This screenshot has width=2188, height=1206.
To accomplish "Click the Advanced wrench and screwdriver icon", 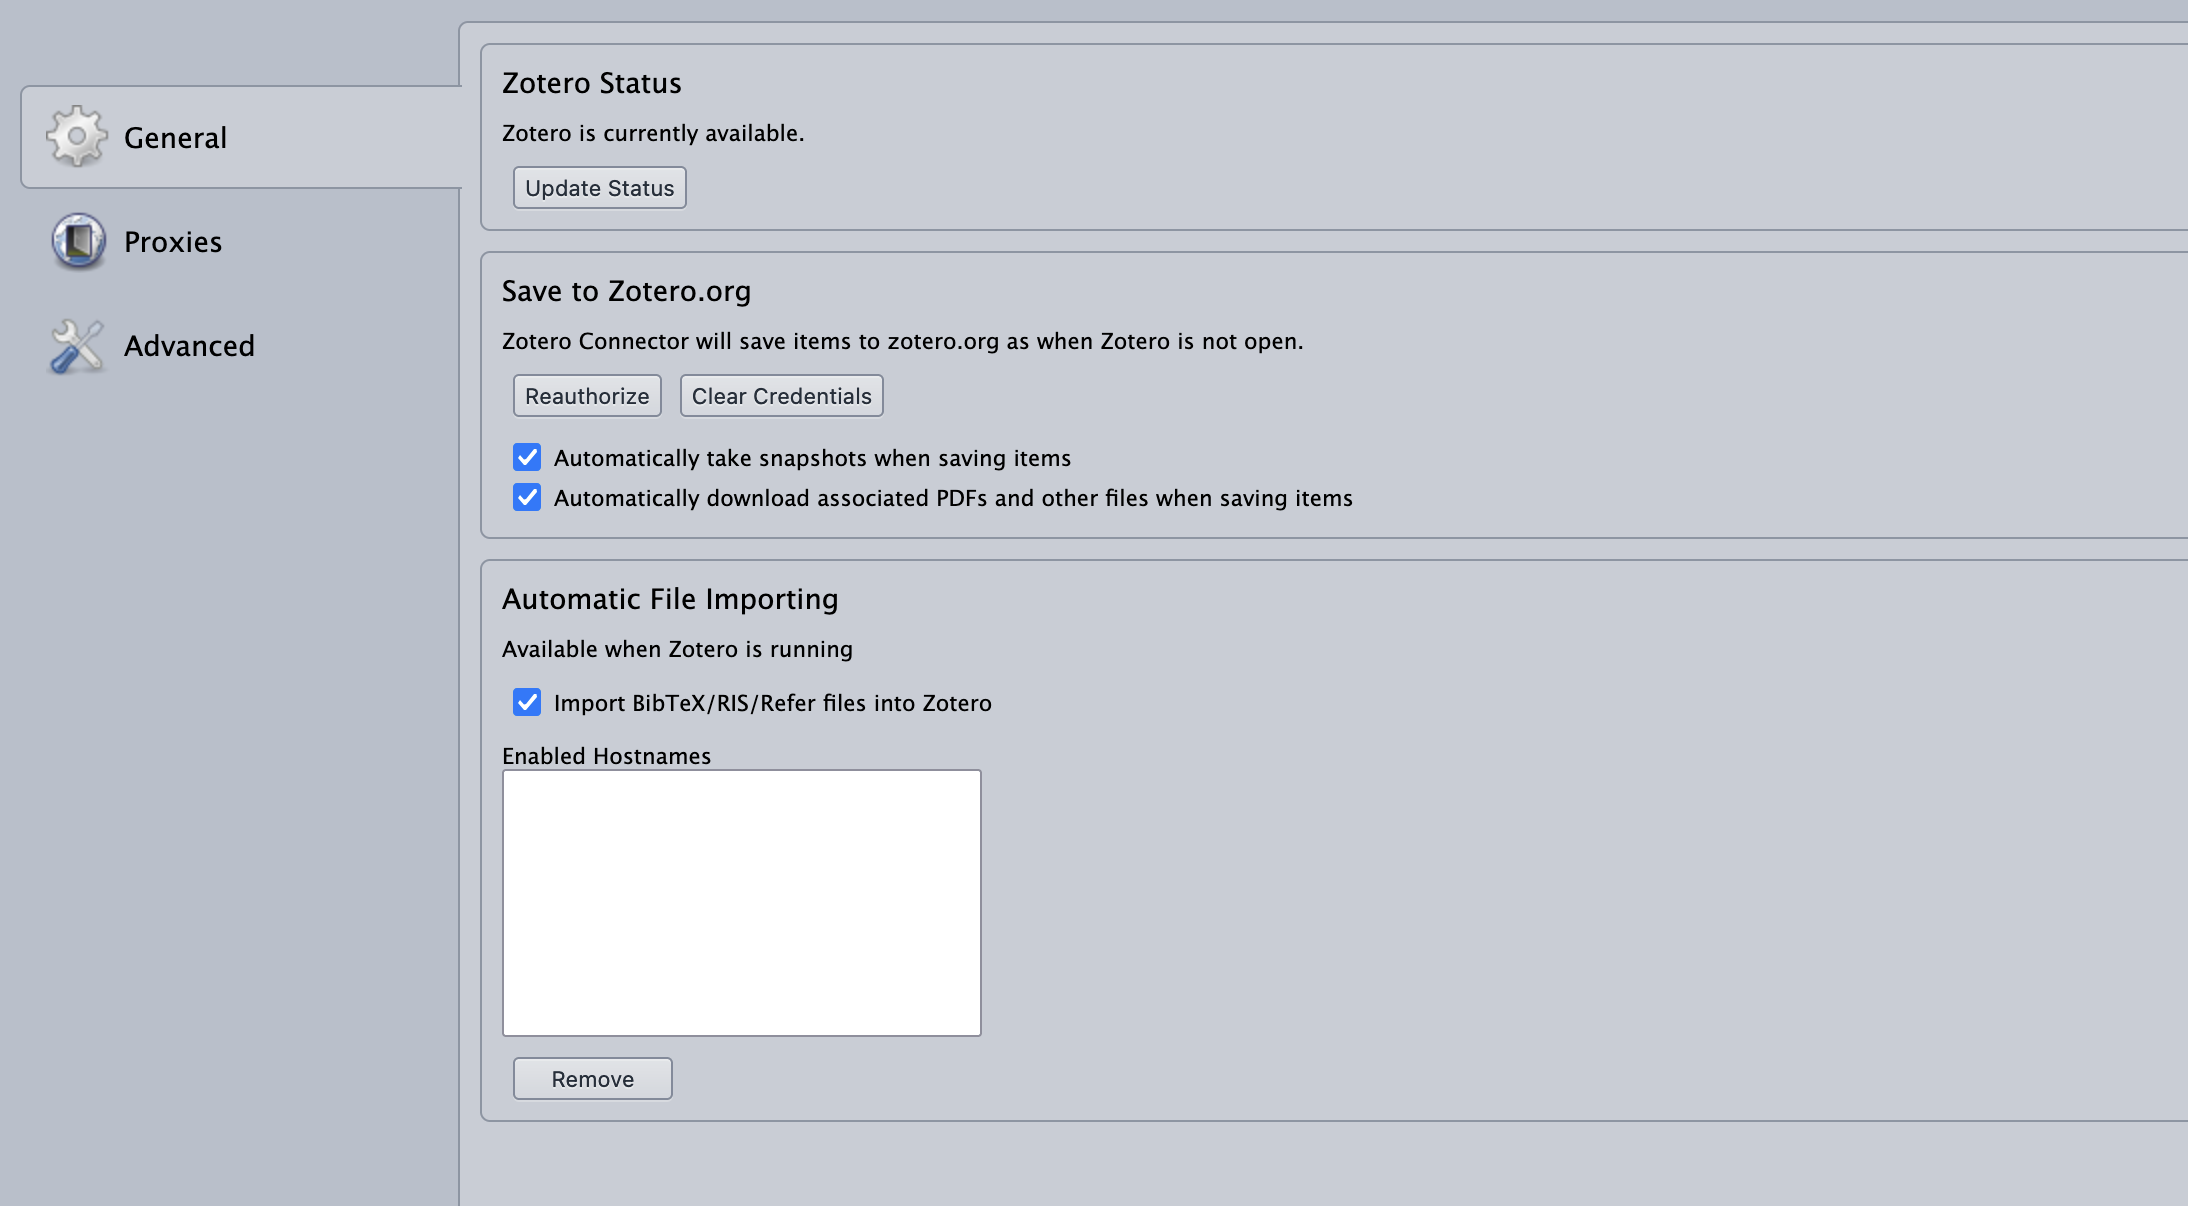I will 76,346.
